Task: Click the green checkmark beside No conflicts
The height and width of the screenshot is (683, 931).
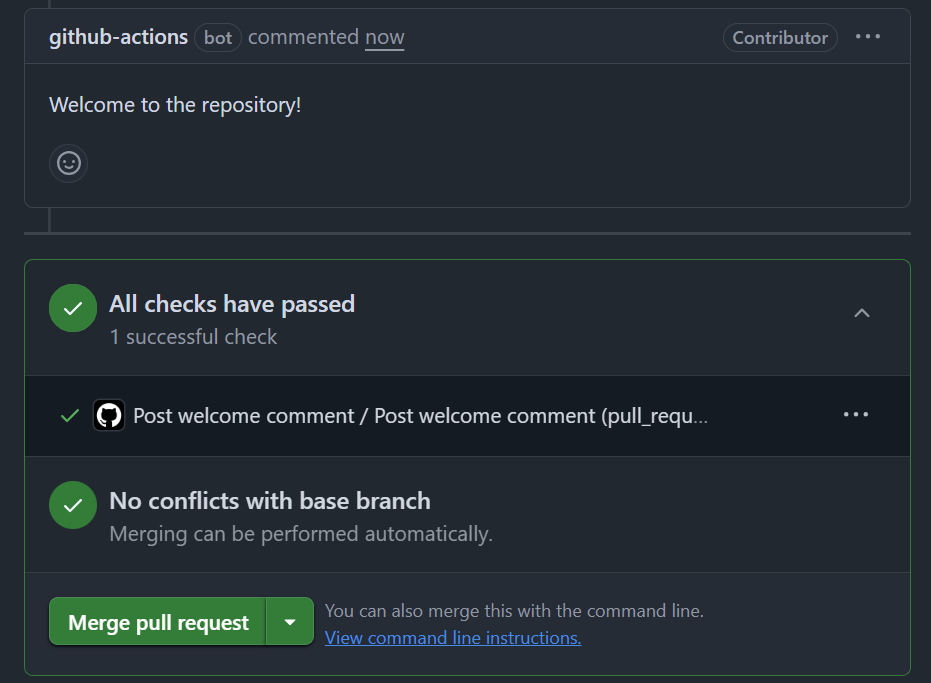Action: tap(73, 507)
